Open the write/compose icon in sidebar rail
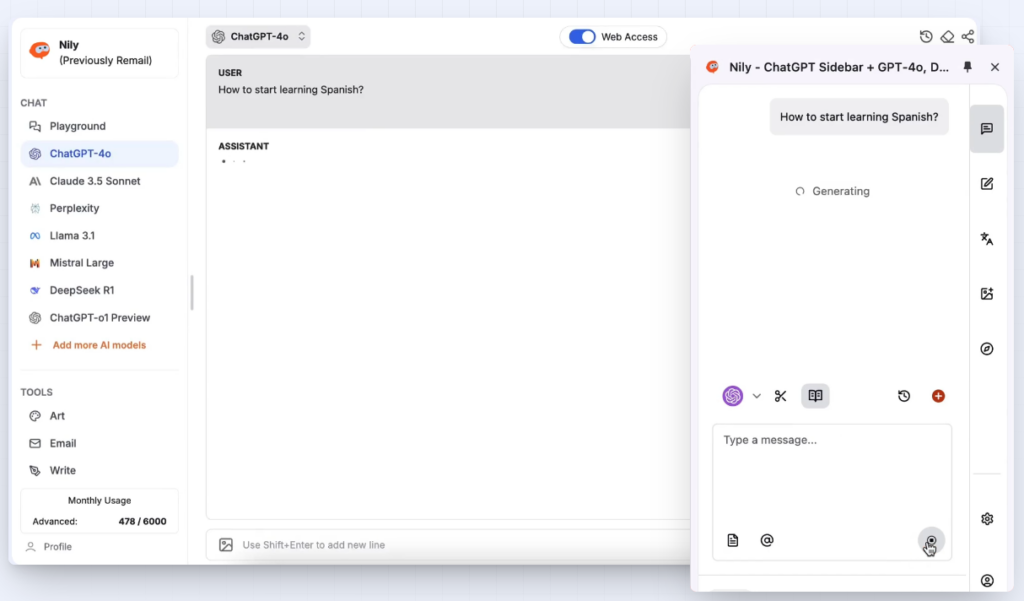The width and height of the screenshot is (1024, 601). 987,184
